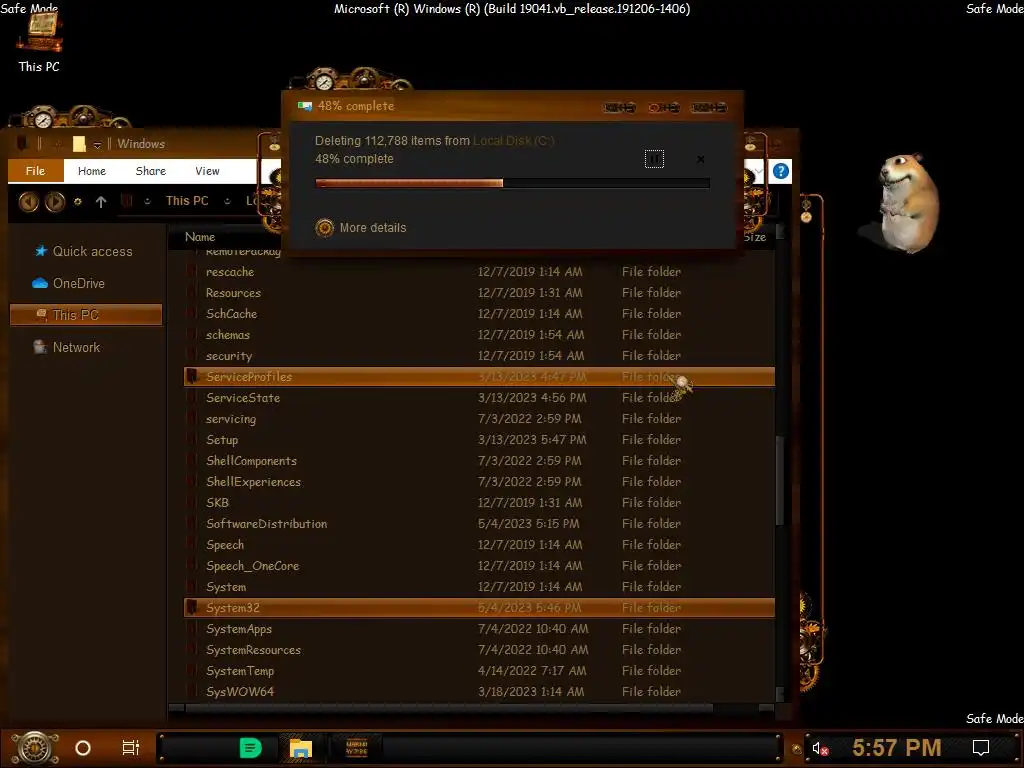Select the security folder

tap(479, 355)
